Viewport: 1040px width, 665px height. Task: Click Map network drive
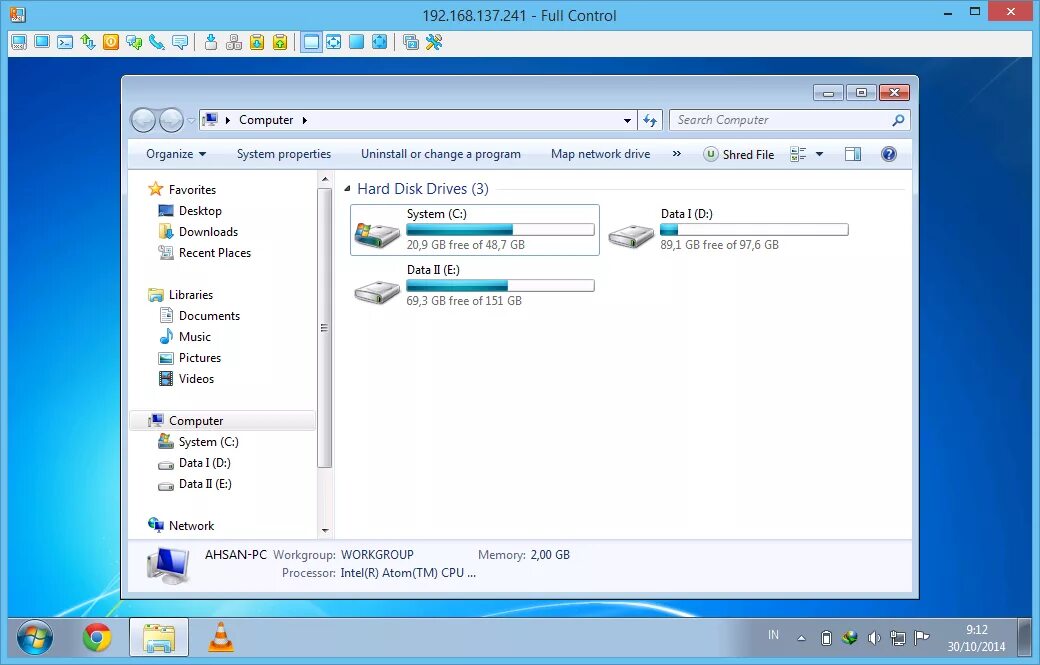click(600, 154)
